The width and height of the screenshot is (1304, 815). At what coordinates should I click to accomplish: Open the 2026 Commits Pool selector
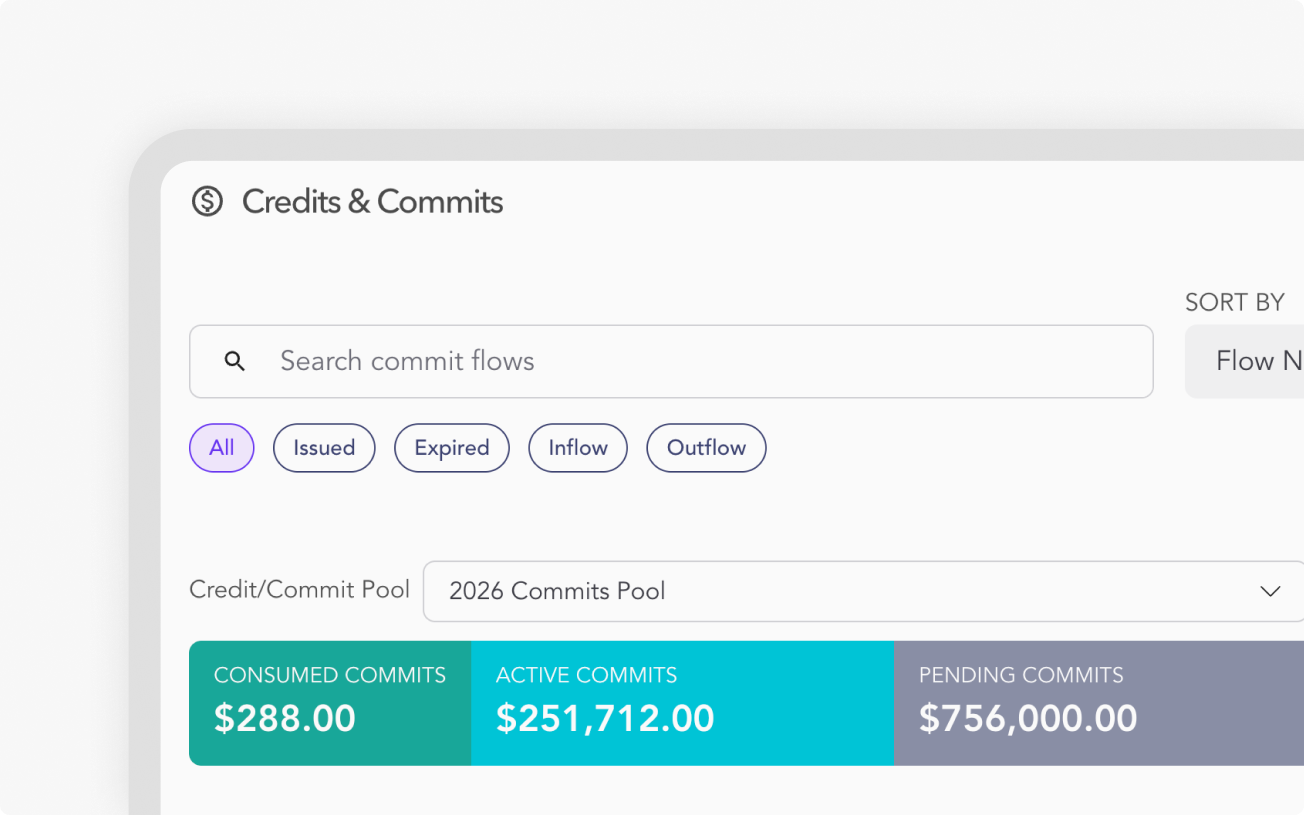click(x=840, y=591)
